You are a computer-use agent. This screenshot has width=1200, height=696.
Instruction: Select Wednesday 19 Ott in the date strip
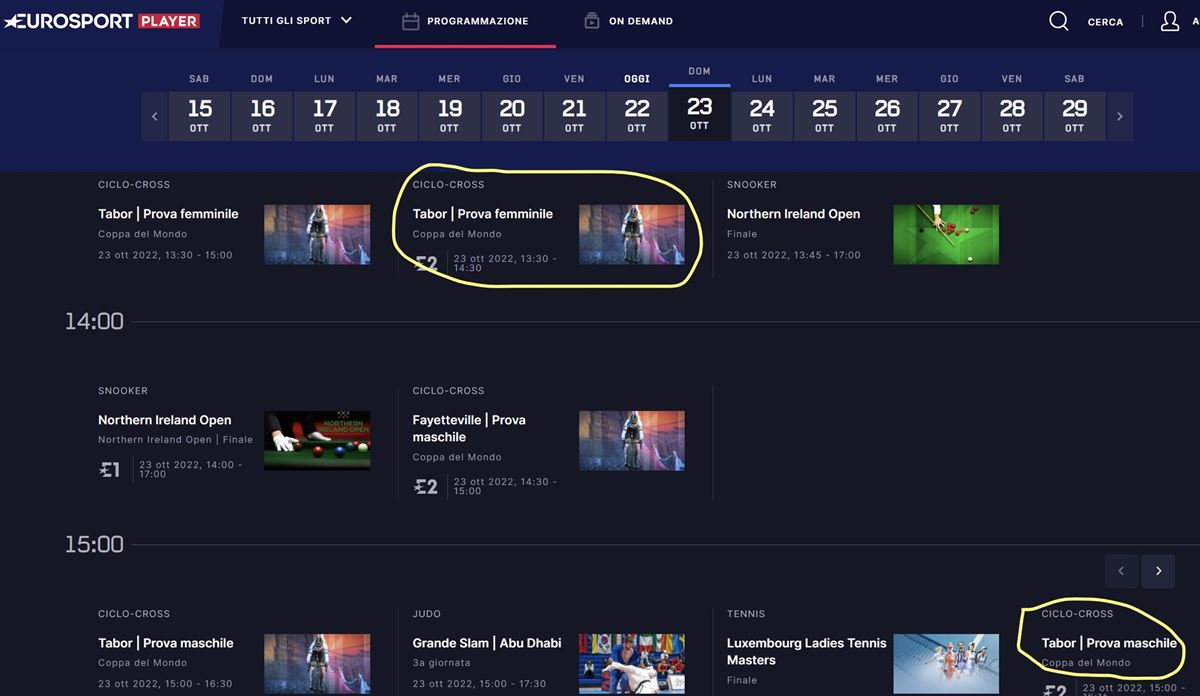[x=449, y=116]
